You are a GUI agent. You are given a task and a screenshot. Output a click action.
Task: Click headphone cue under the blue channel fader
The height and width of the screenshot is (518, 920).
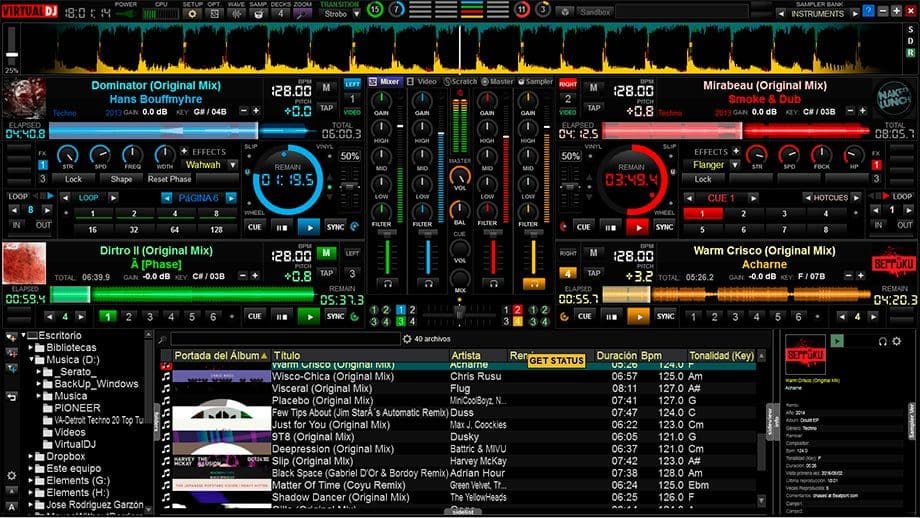point(428,283)
